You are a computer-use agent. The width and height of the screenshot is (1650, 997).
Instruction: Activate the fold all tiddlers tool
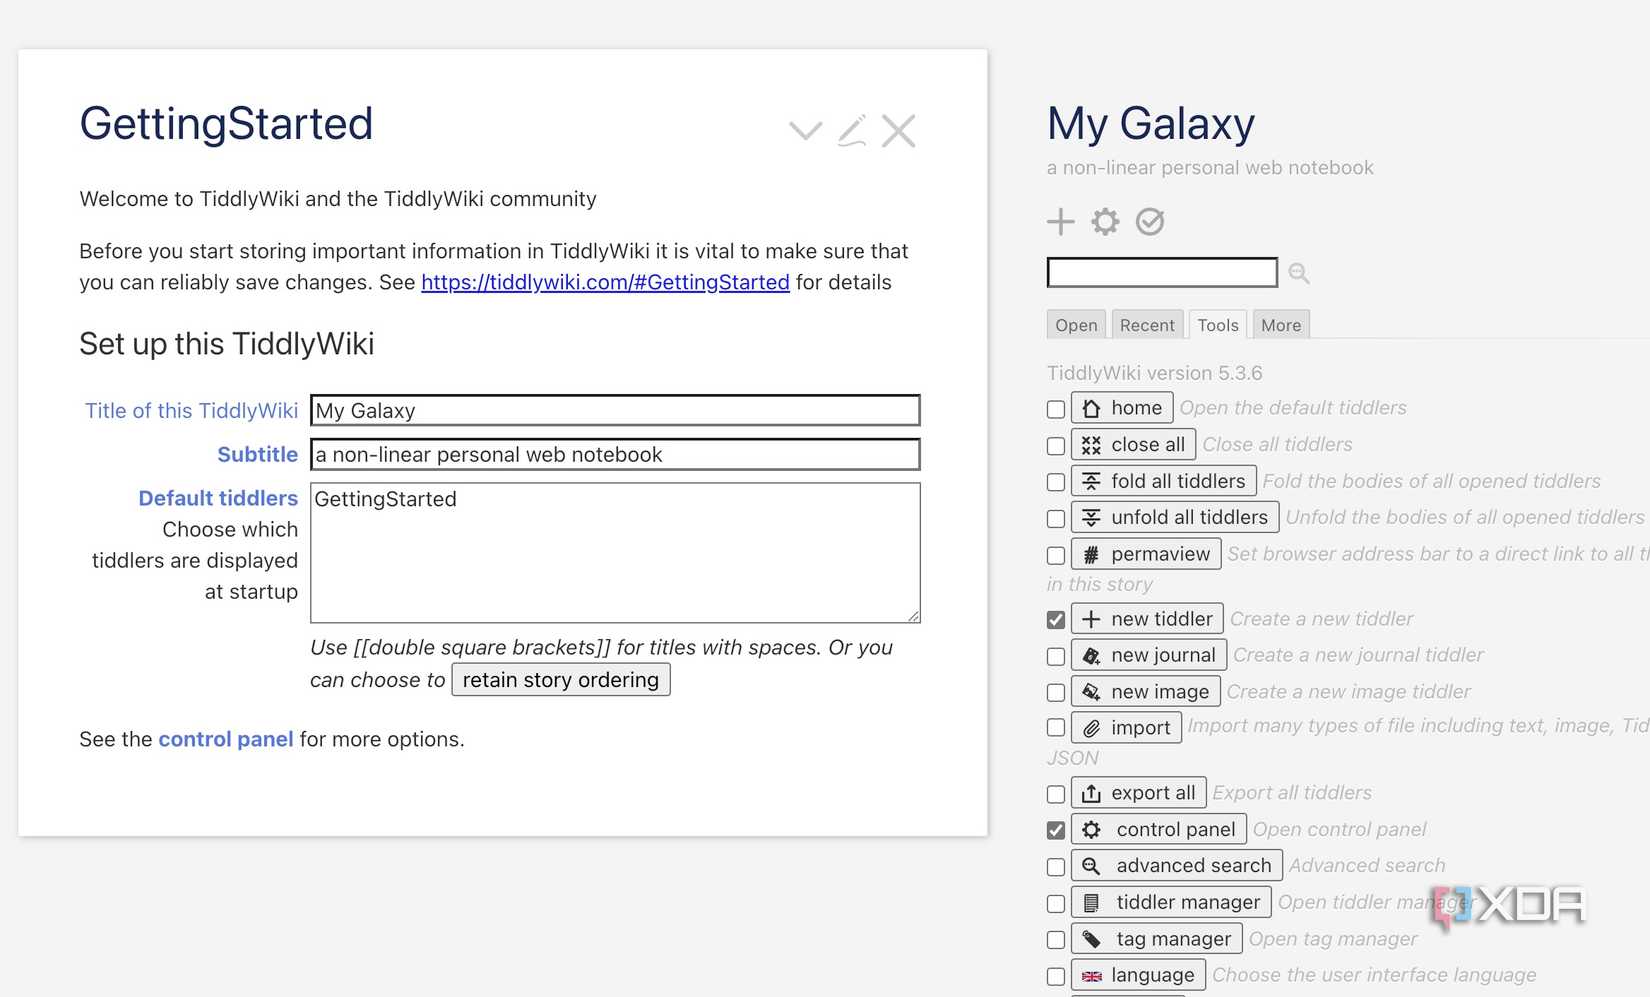[x=1163, y=480]
